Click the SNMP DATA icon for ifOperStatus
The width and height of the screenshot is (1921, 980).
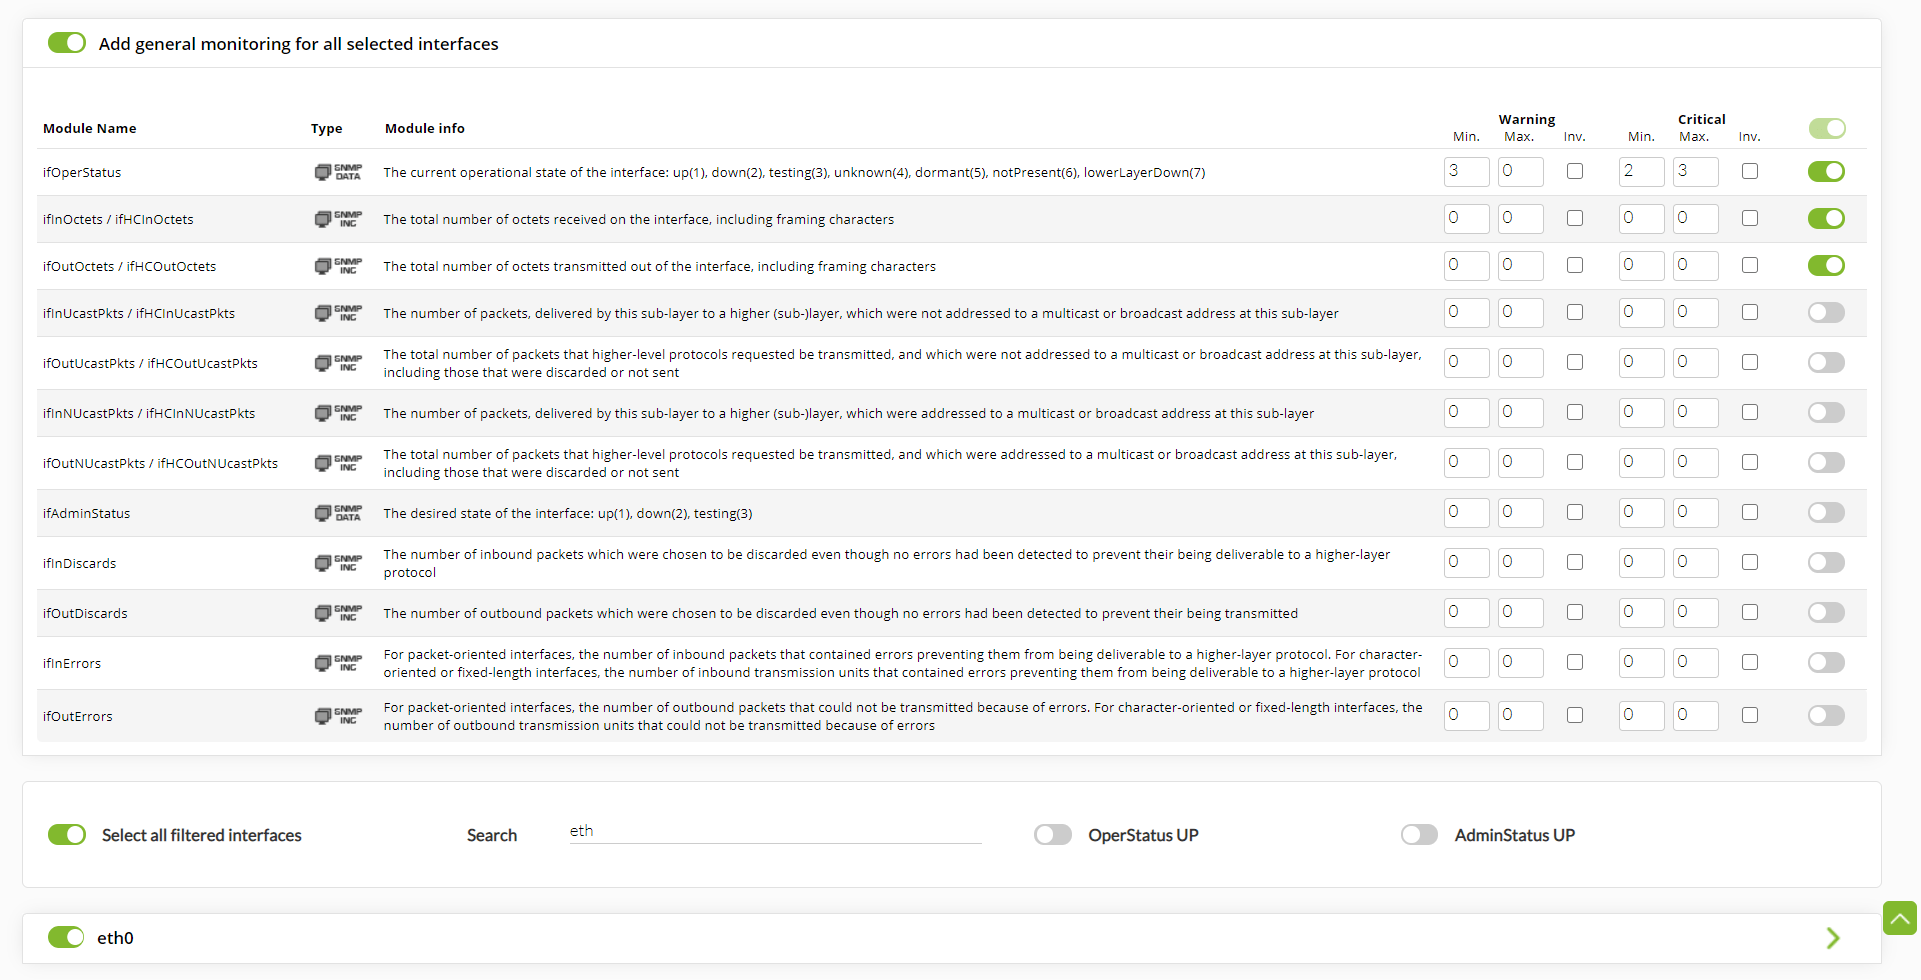[338, 172]
